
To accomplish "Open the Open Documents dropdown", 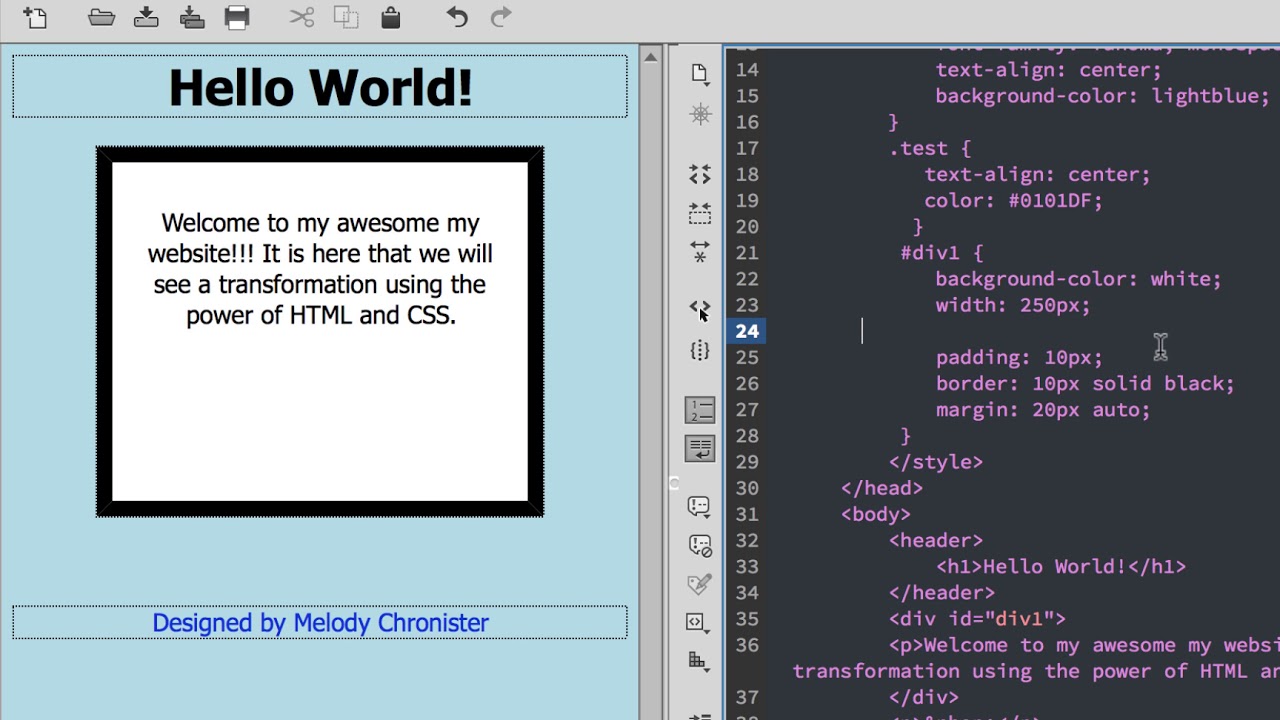I will click(700, 73).
